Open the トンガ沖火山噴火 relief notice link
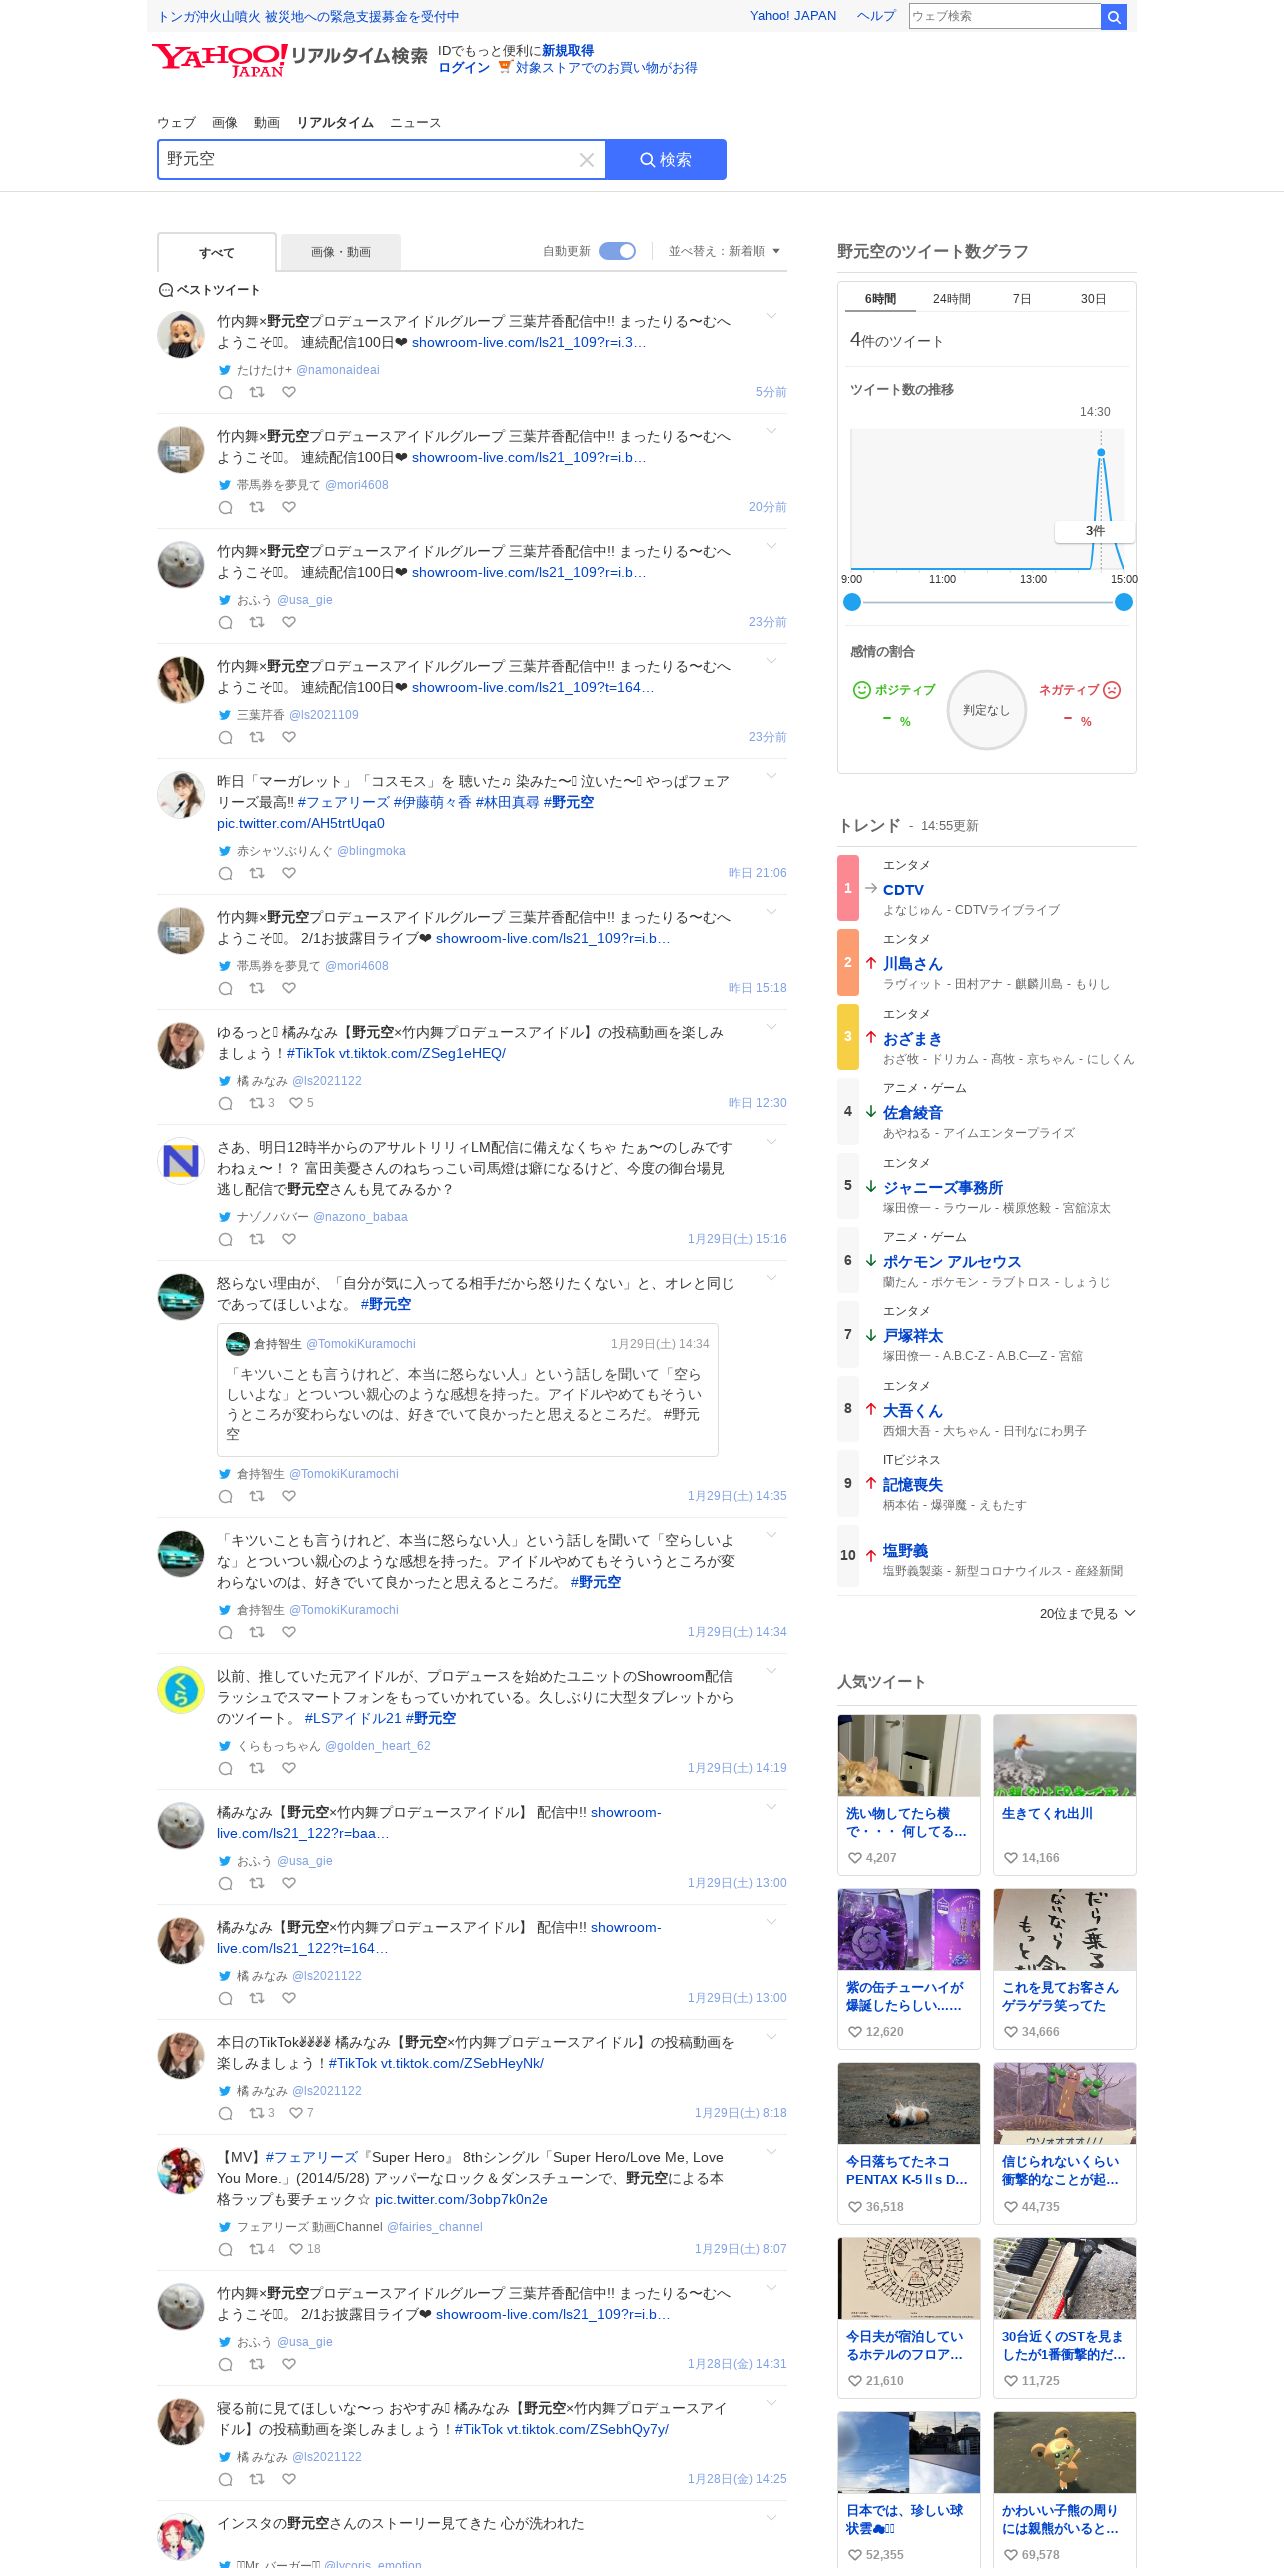Viewport: 1284px width, 2568px height. [309, 17]
